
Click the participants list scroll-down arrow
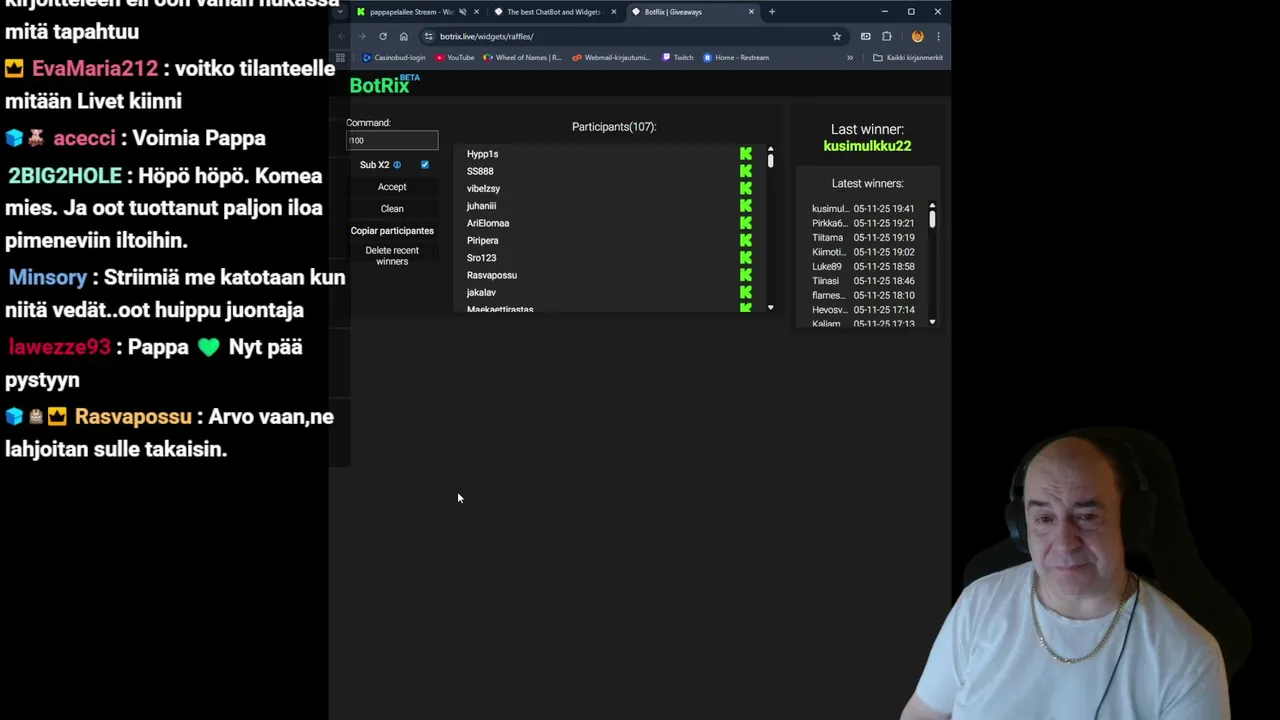point(770,308)
